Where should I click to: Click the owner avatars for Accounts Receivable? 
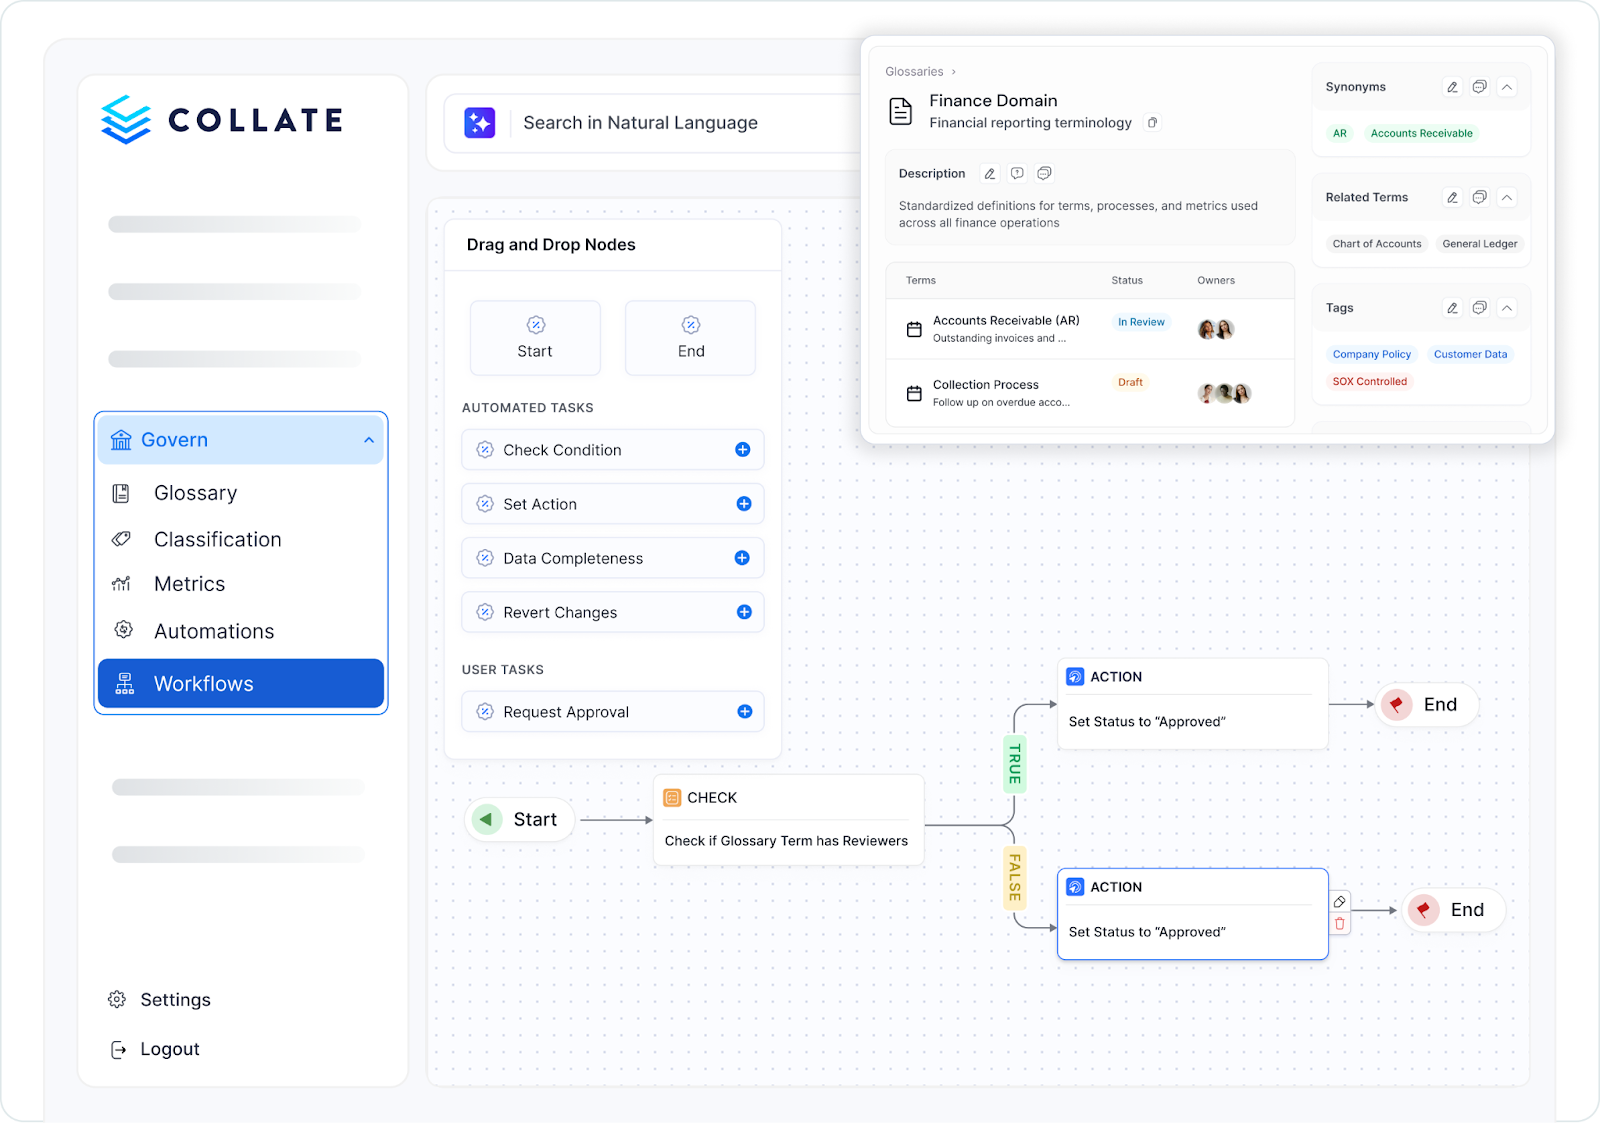tap(1216, 329)
